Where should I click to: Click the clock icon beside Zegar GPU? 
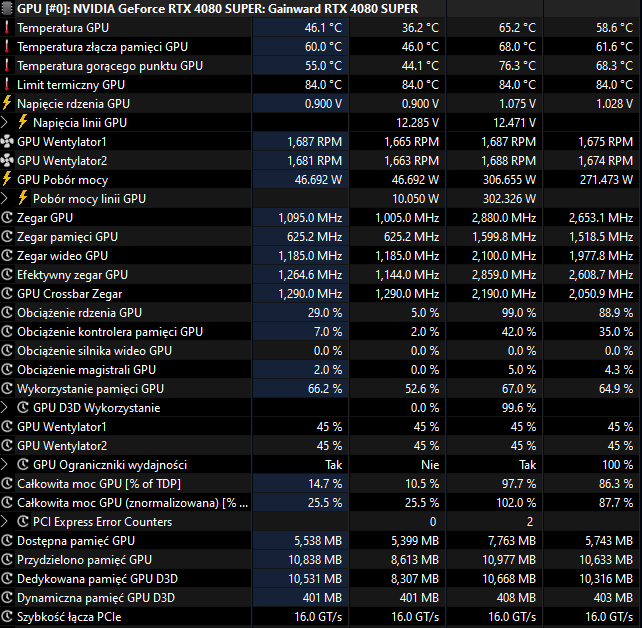(7, 218)
